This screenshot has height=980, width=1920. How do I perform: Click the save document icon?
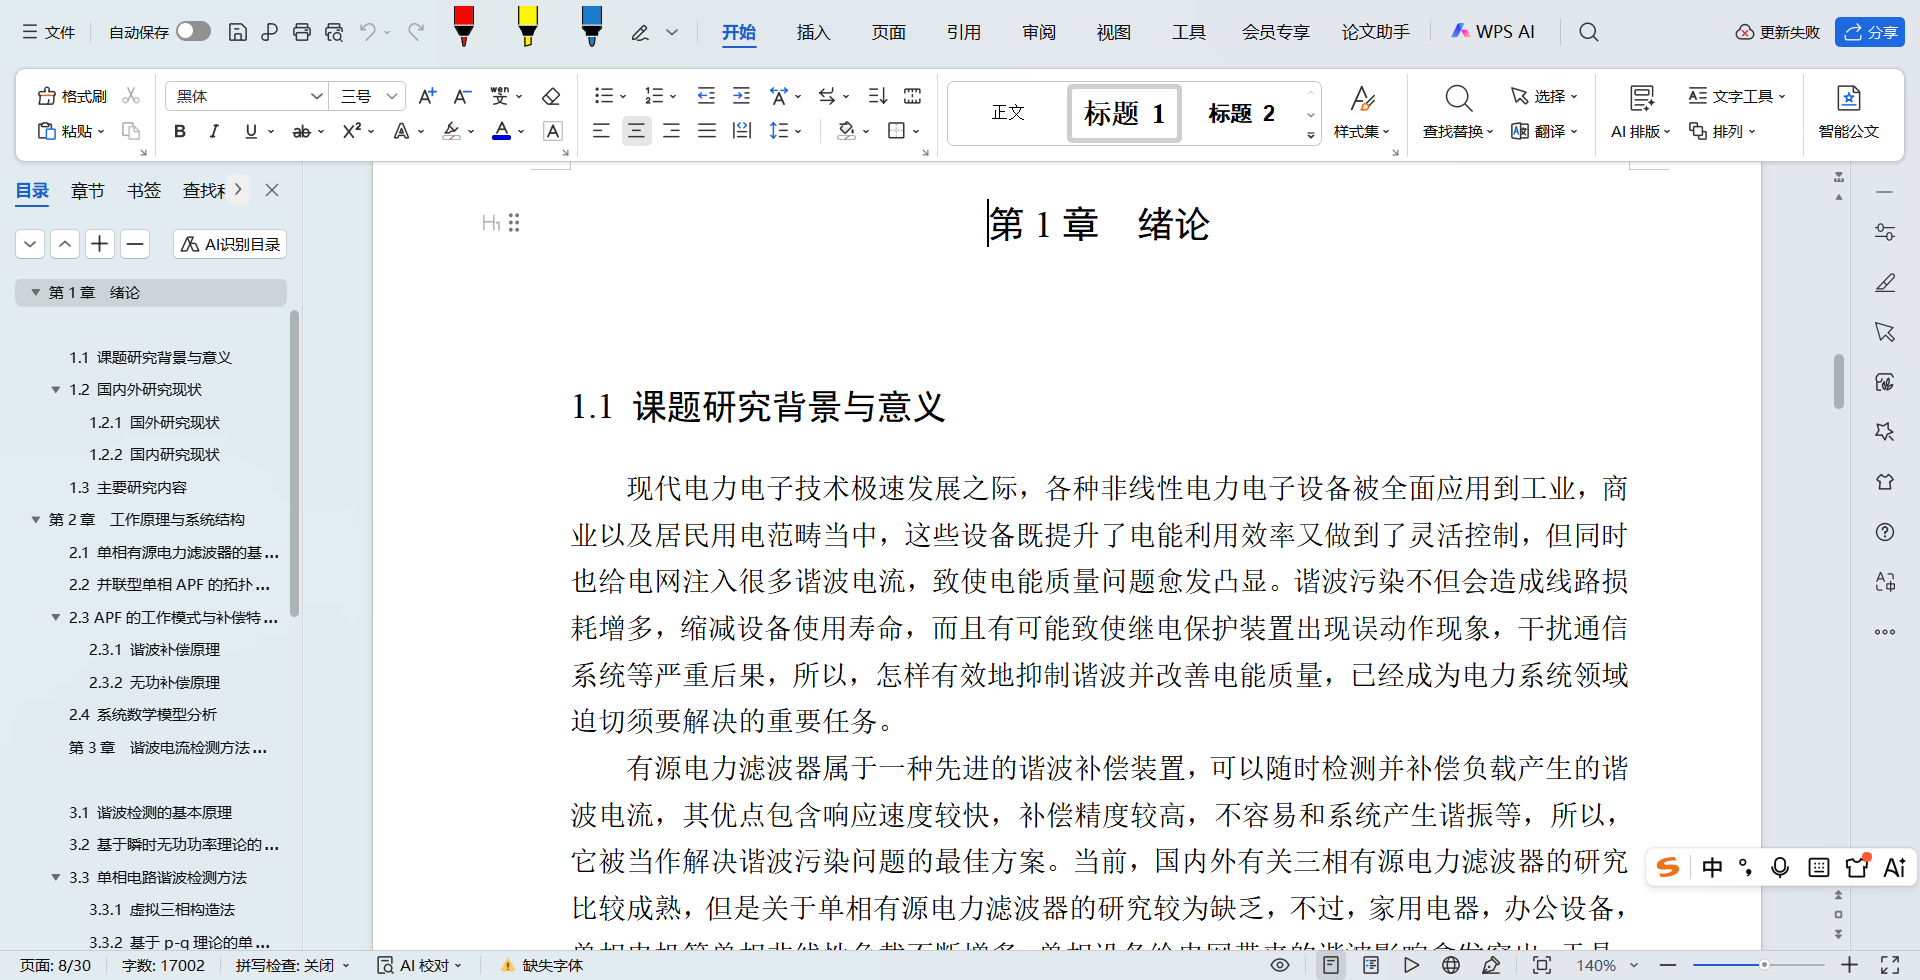tap(238, 32)
